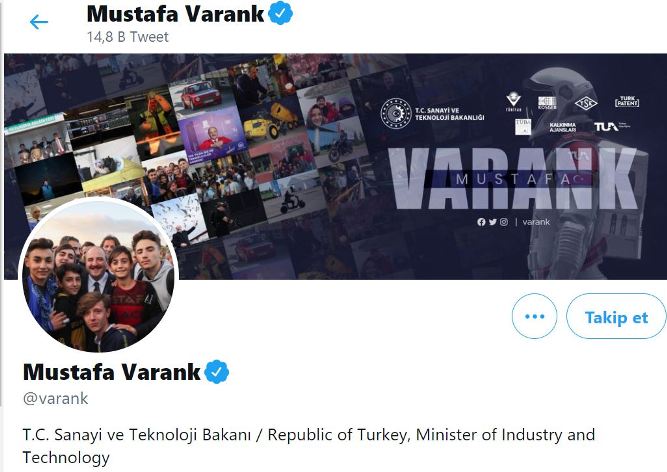Open the circular profile picture

98,275
